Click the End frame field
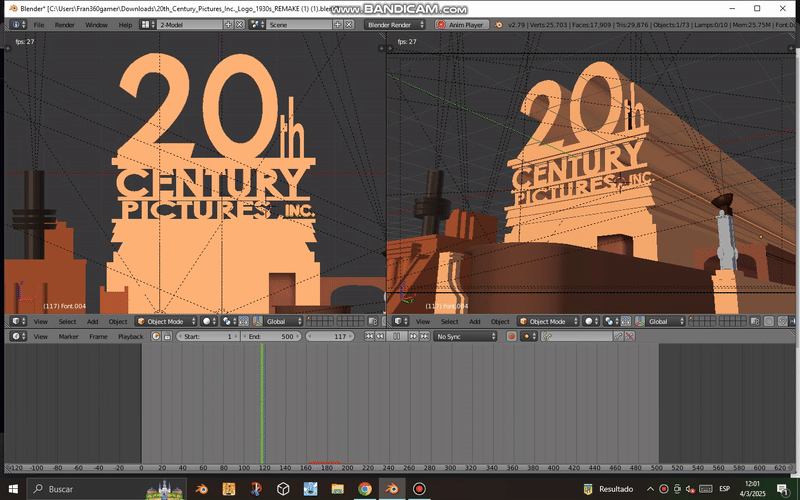800x500 pixels. point(271,336)
